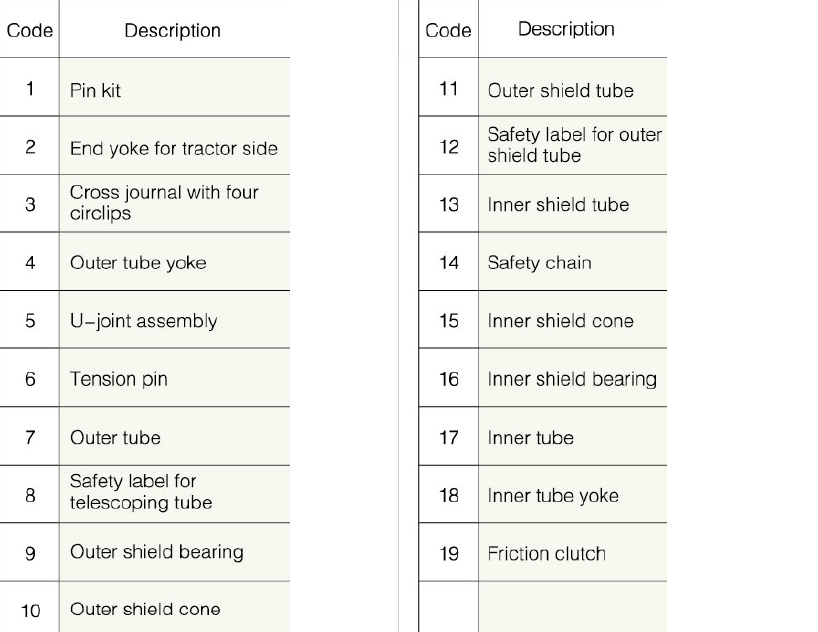Click the 'Friction clutch' description

546,554
